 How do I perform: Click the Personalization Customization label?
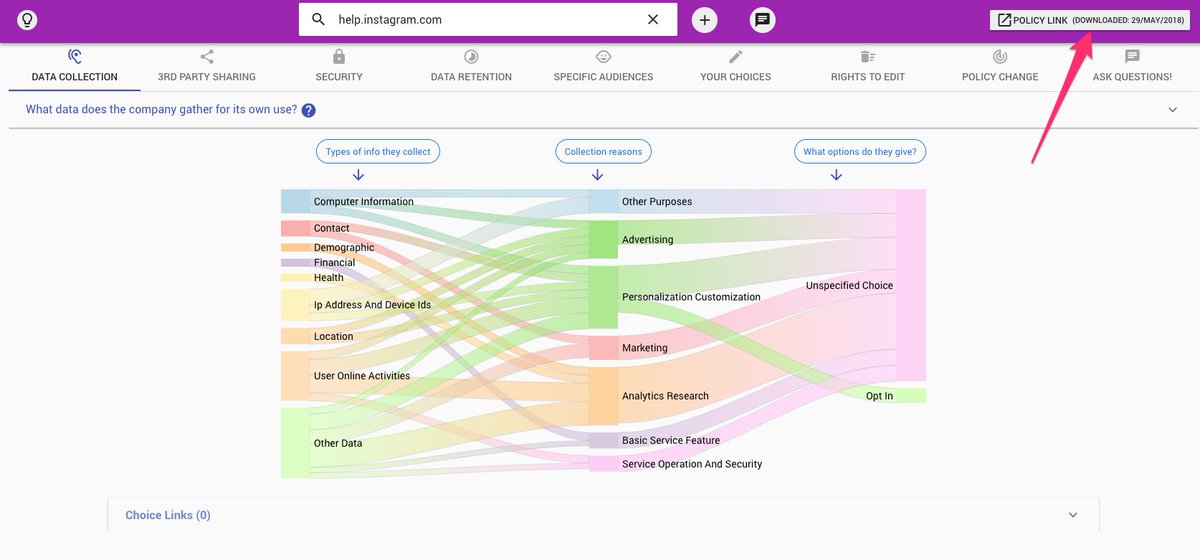[x=691, y=297]
